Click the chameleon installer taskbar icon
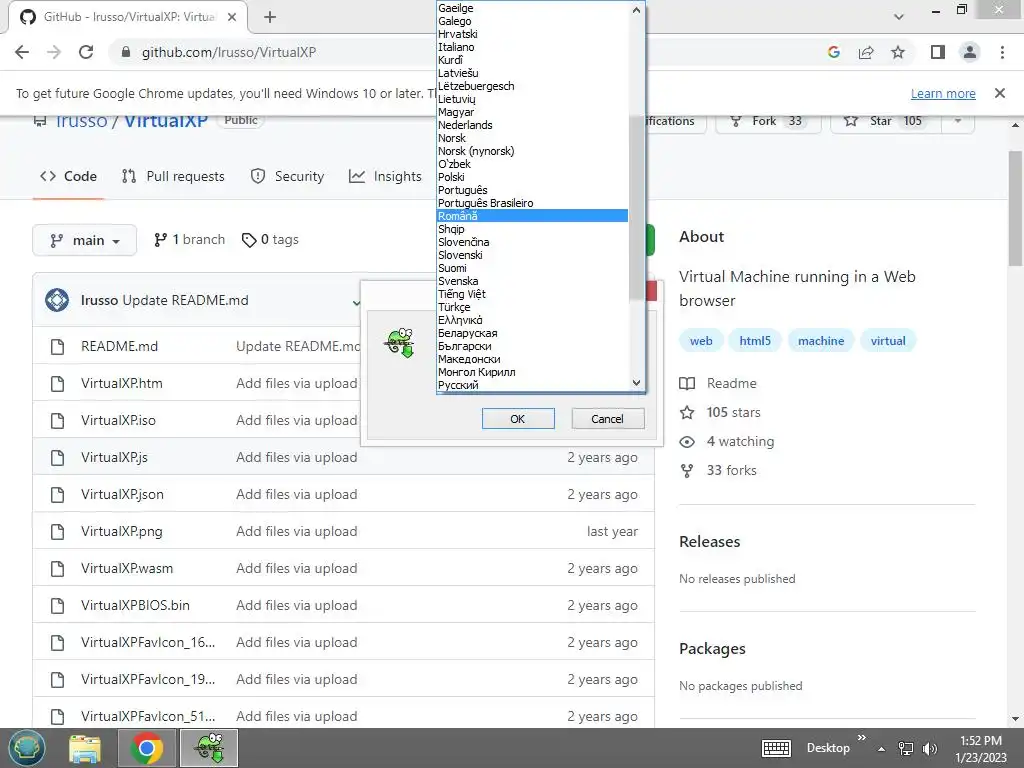Viewport: 1024px width, 768px height. 209,748
